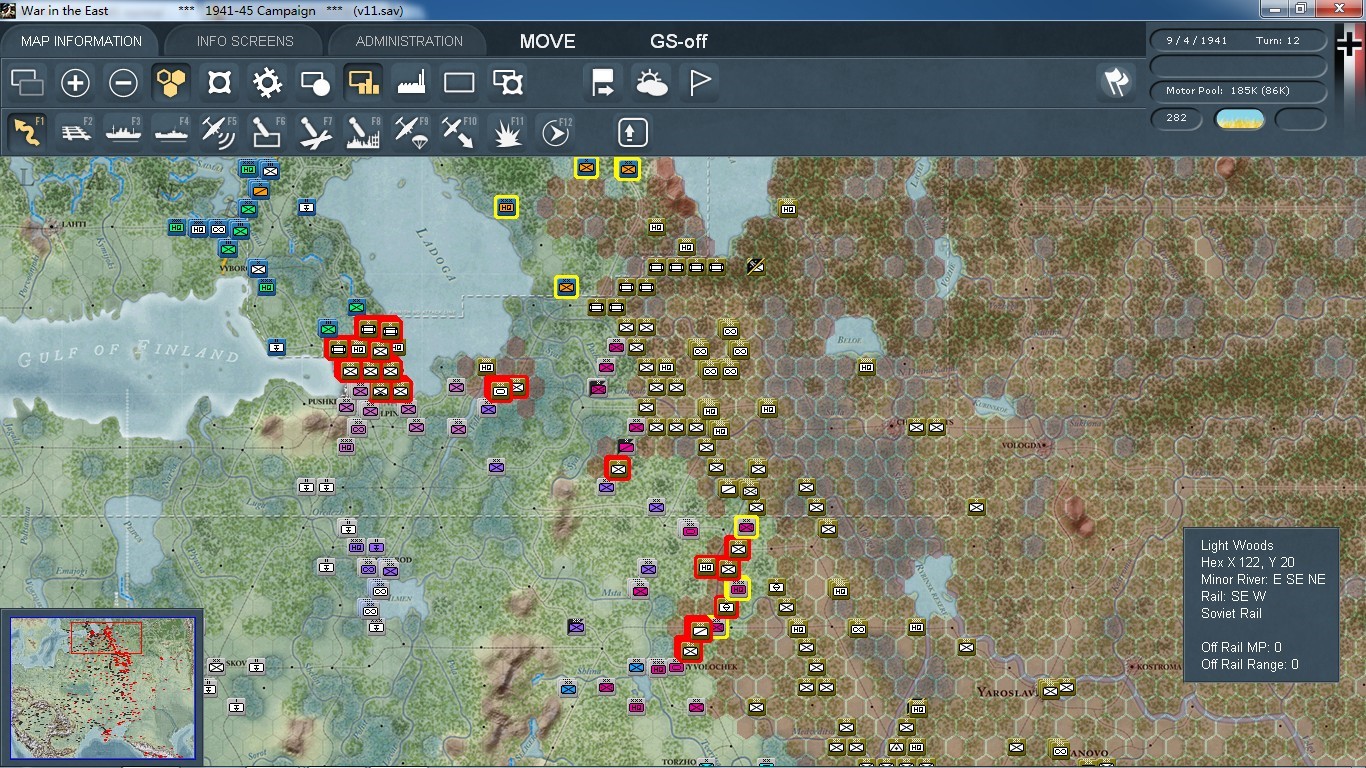Image resolution: width=1366 pixels, height=768 pixels.
Task: Open the ADMINISTRATION tab
Action: click(x=409, y=41)
